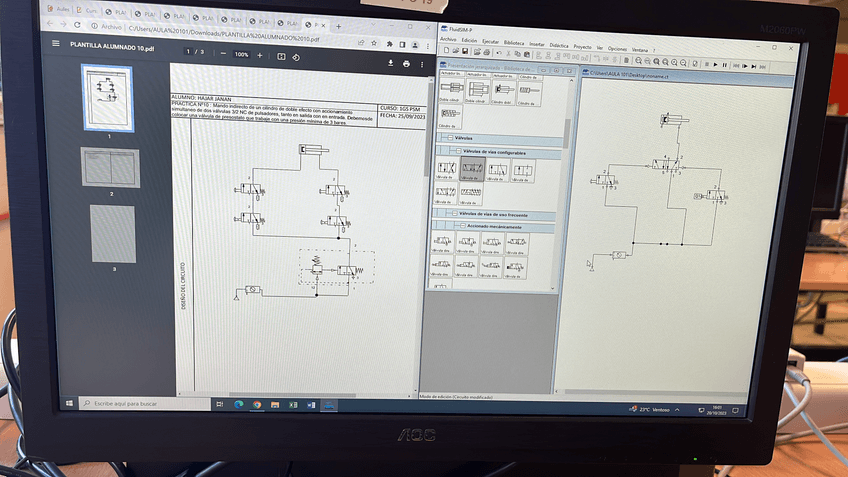The image size is (848, 477).
Task: Zoom in on the PDF
Action: 260,55
